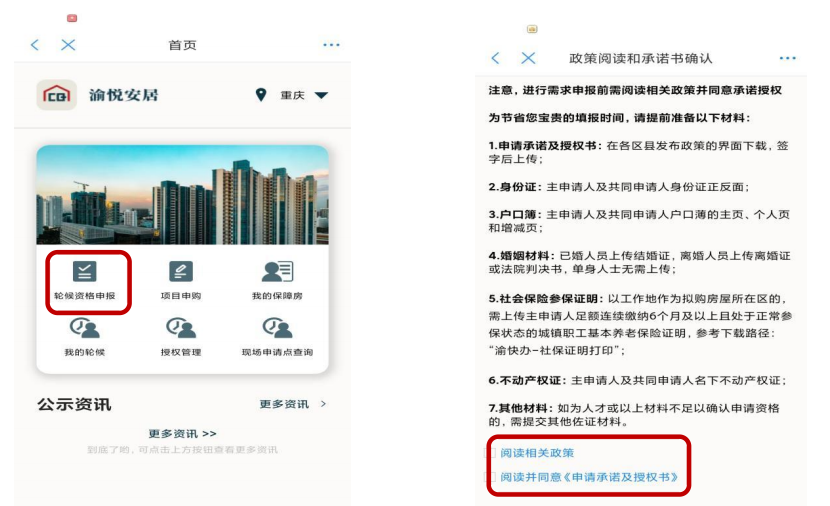The image size is (830, 506).
Task: Open 我的轮候 icon
Action: [x=85, y=328]
